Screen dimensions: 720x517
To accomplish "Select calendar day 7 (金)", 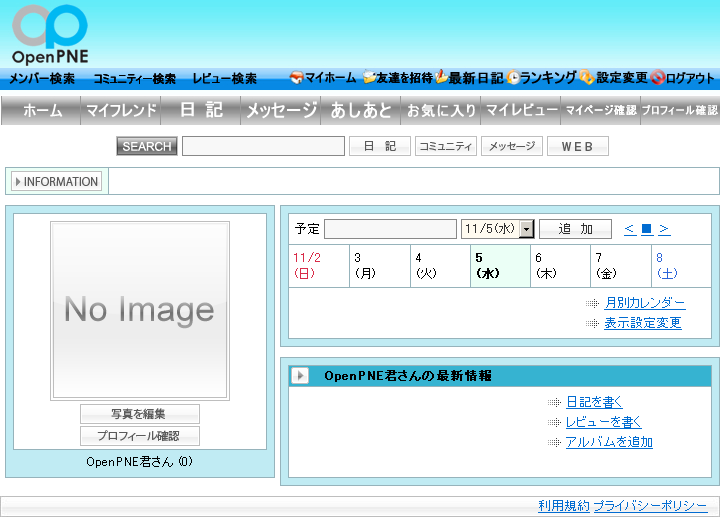I will tap(621, 266).
